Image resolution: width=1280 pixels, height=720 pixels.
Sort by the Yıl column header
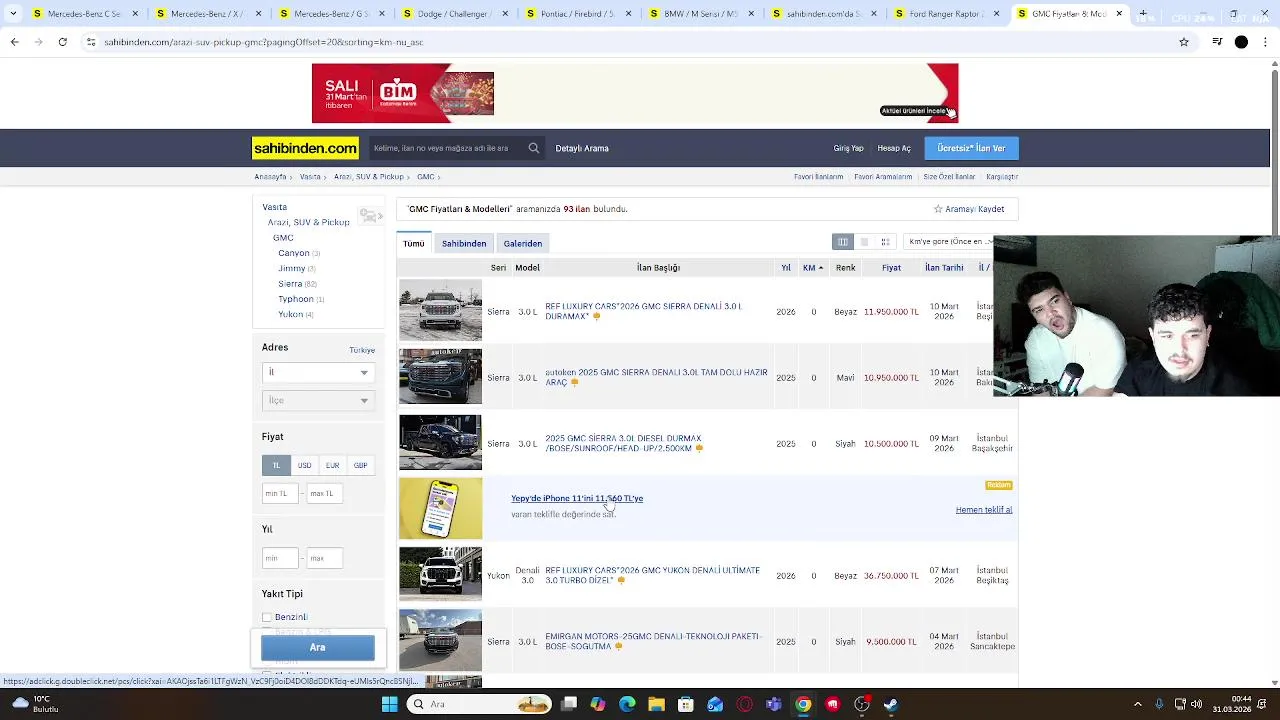coord(786,268)
